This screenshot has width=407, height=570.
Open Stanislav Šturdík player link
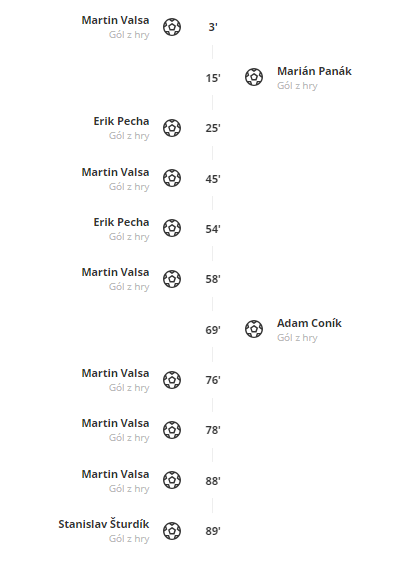[x=104, y=524]
